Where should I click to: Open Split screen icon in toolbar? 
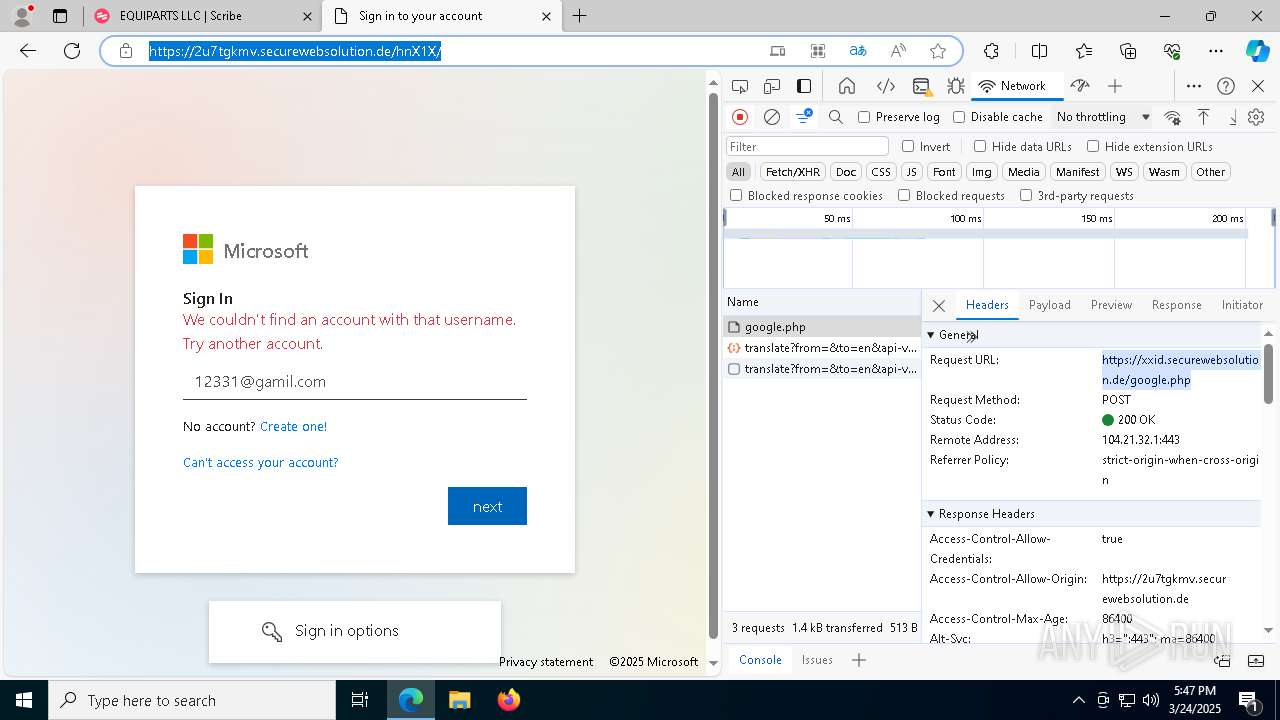point(1039,51)
